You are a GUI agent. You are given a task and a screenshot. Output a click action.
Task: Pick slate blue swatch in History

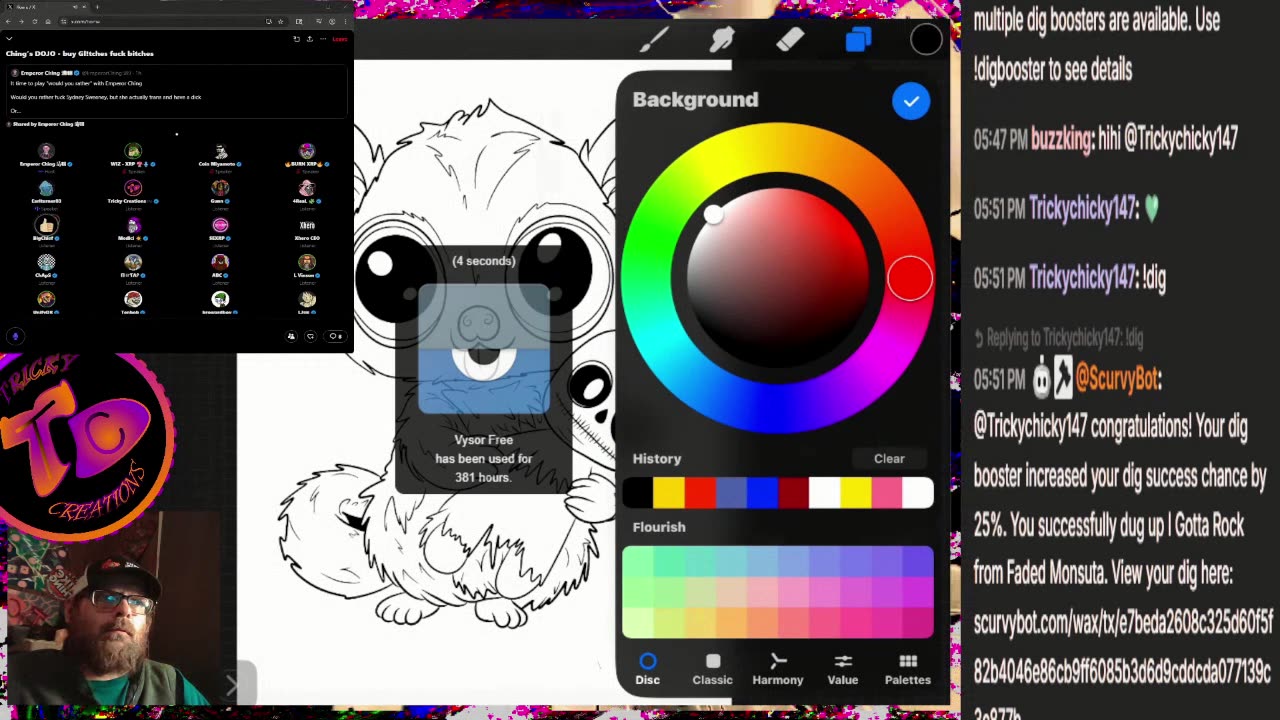tap(731, 493)
